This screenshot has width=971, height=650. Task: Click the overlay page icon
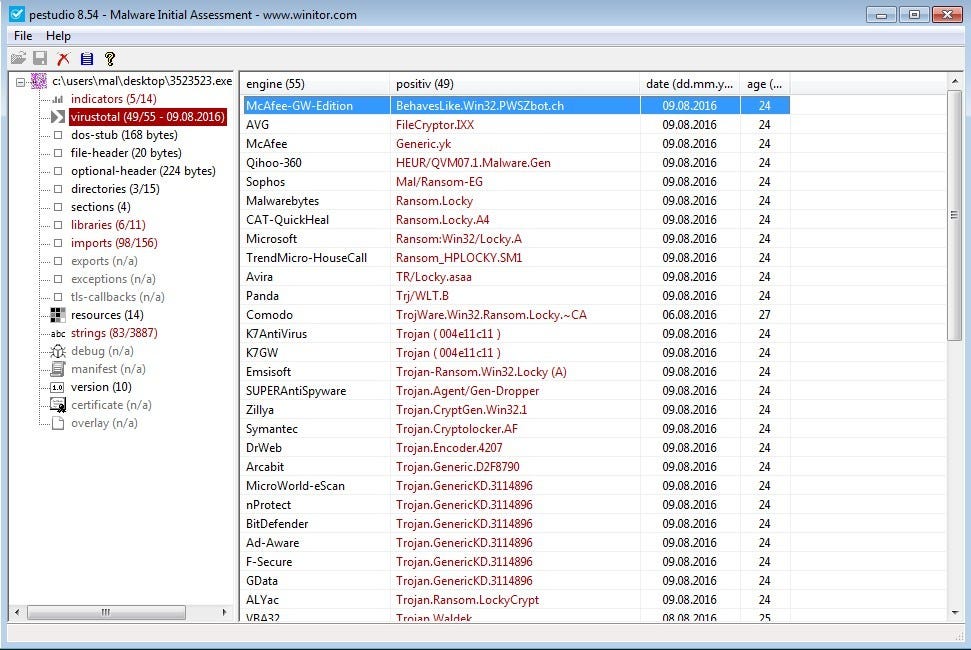click(x=58, y=423)
